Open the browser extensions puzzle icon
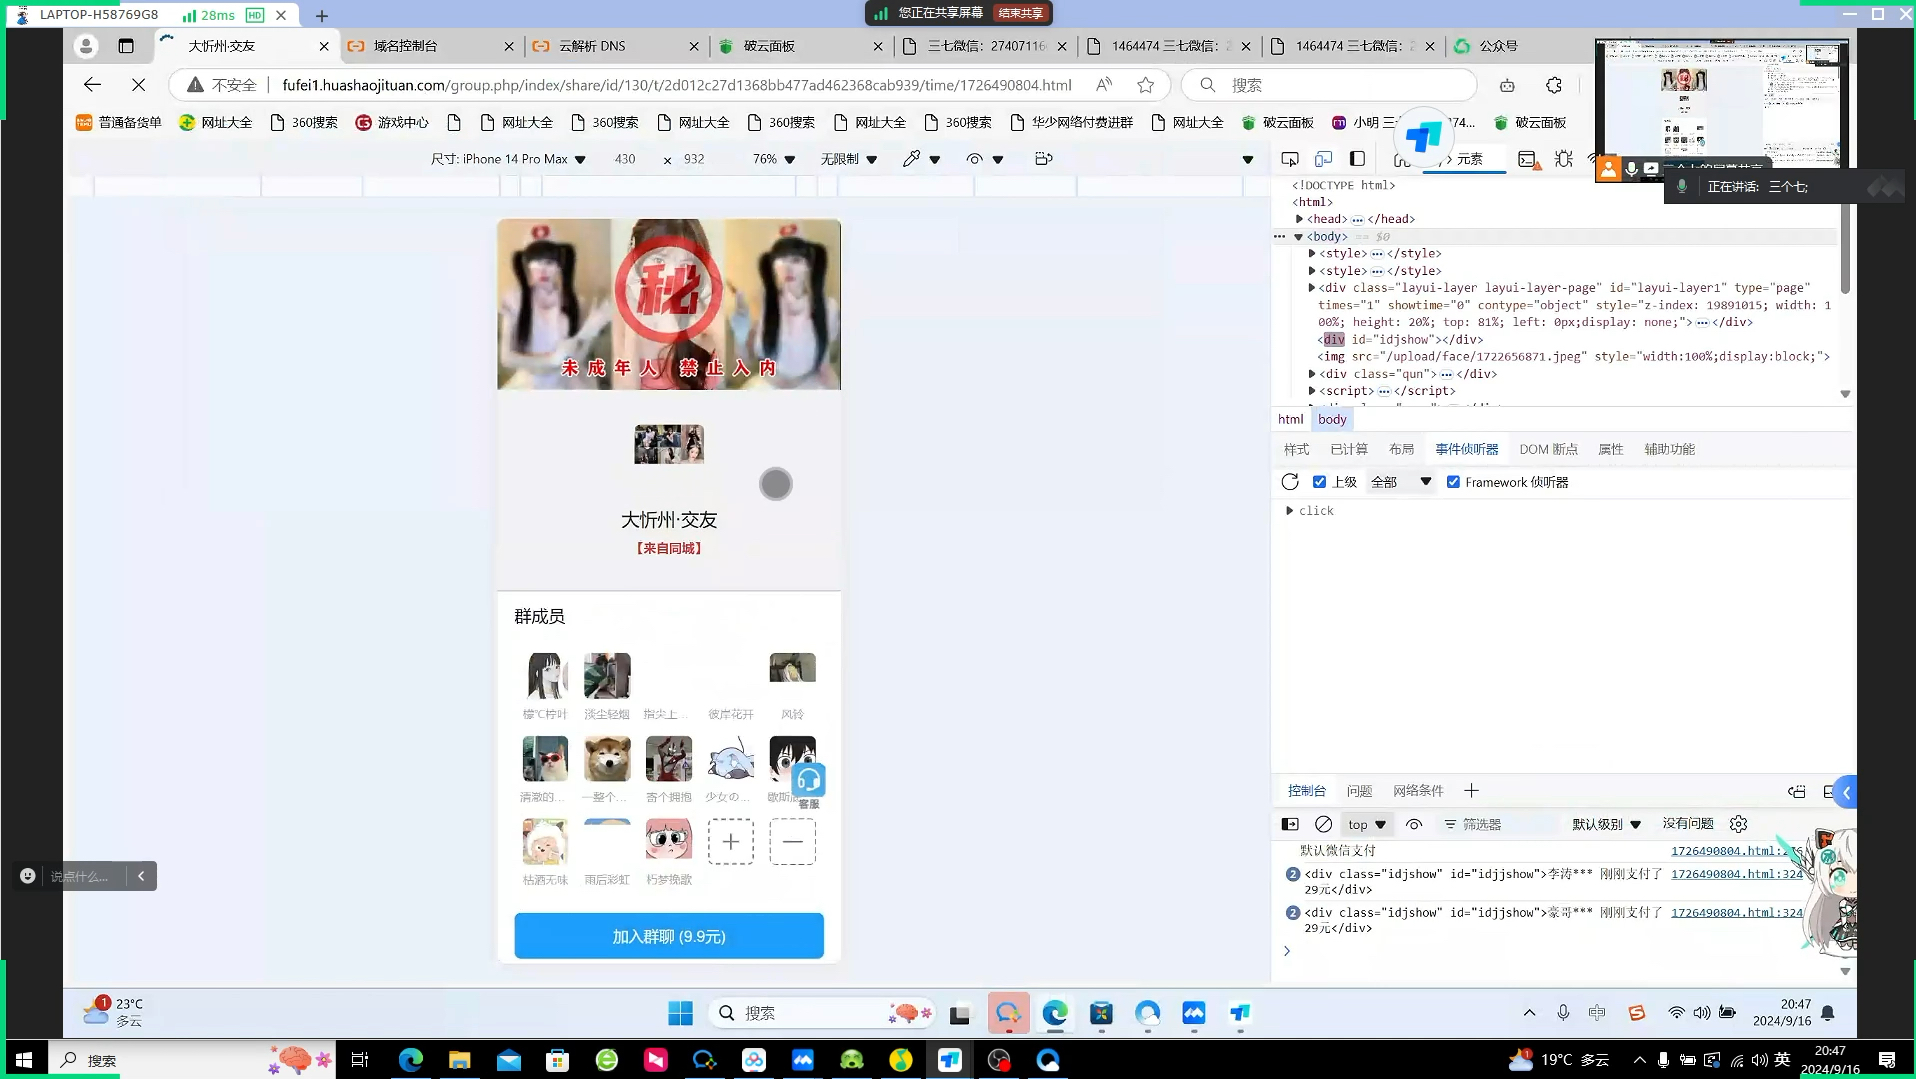 point(1554,85)
